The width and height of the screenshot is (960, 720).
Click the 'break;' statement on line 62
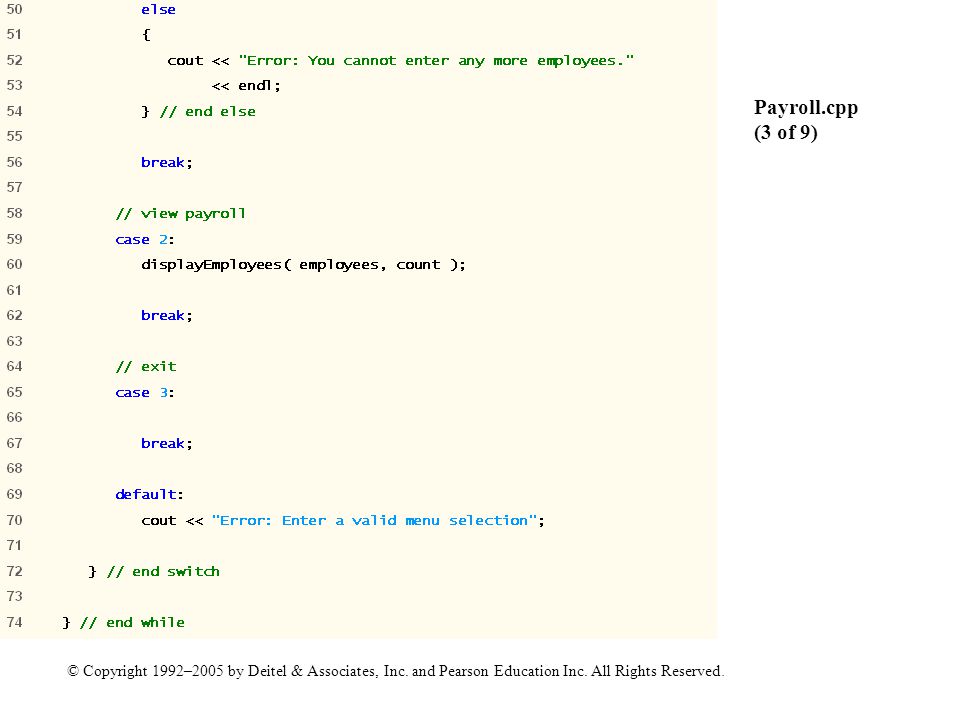click(167, 315)
